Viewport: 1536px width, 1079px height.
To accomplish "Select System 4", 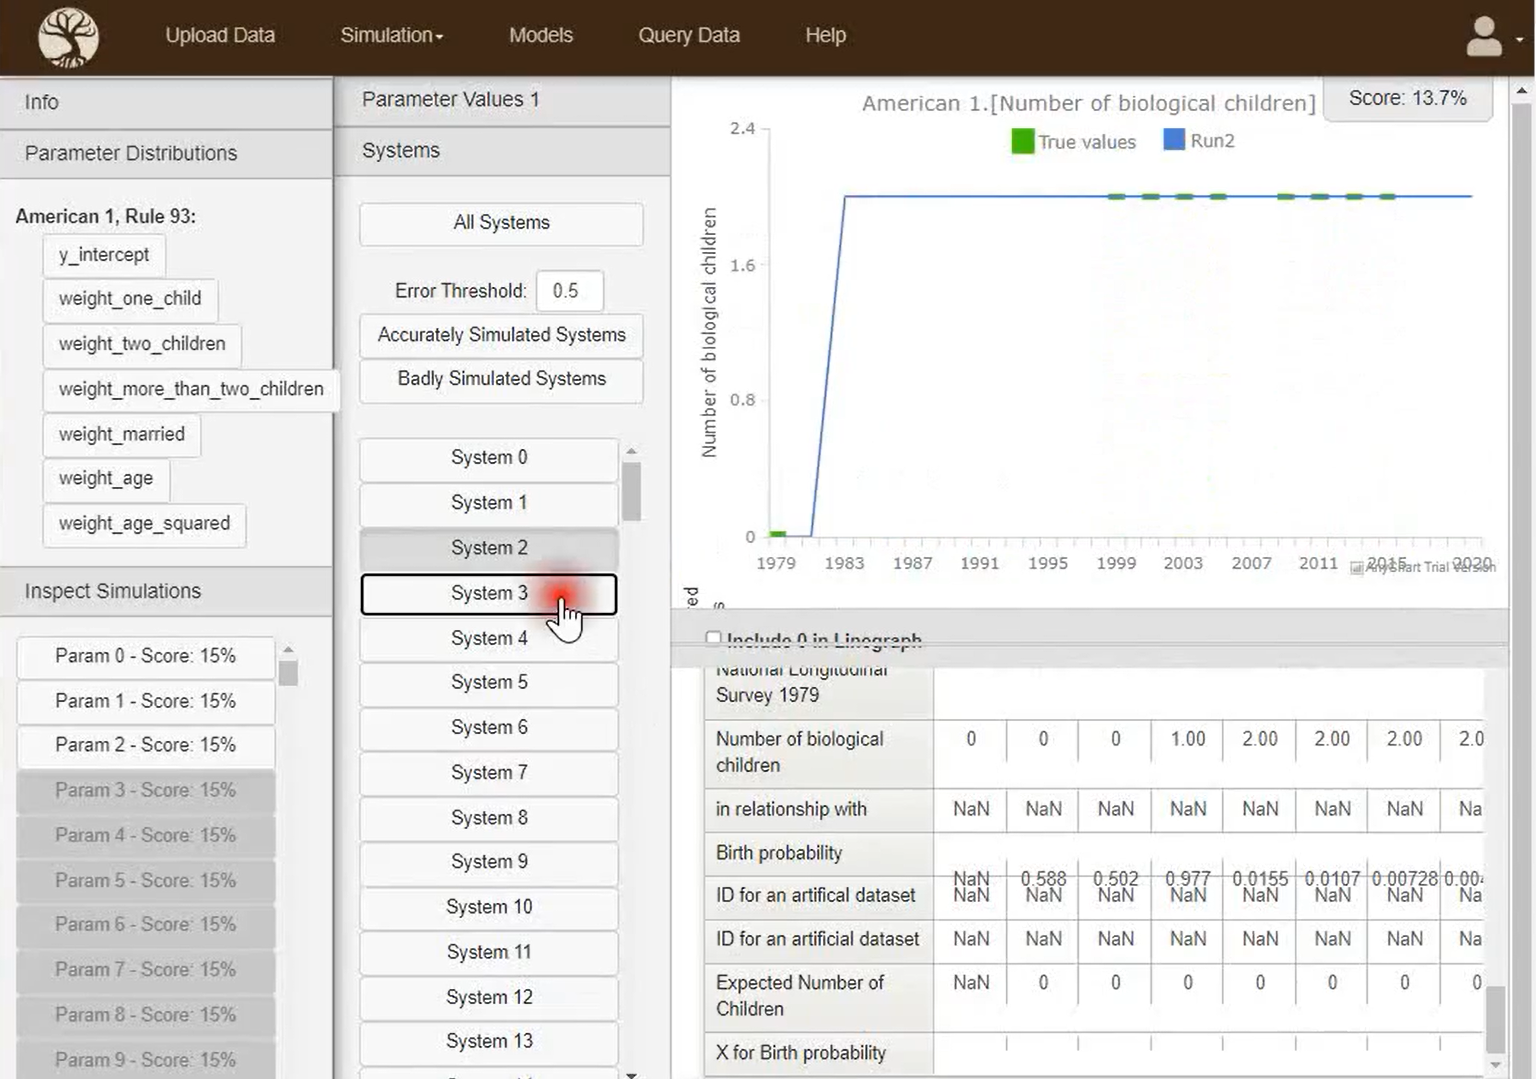I will click(489, 638).
